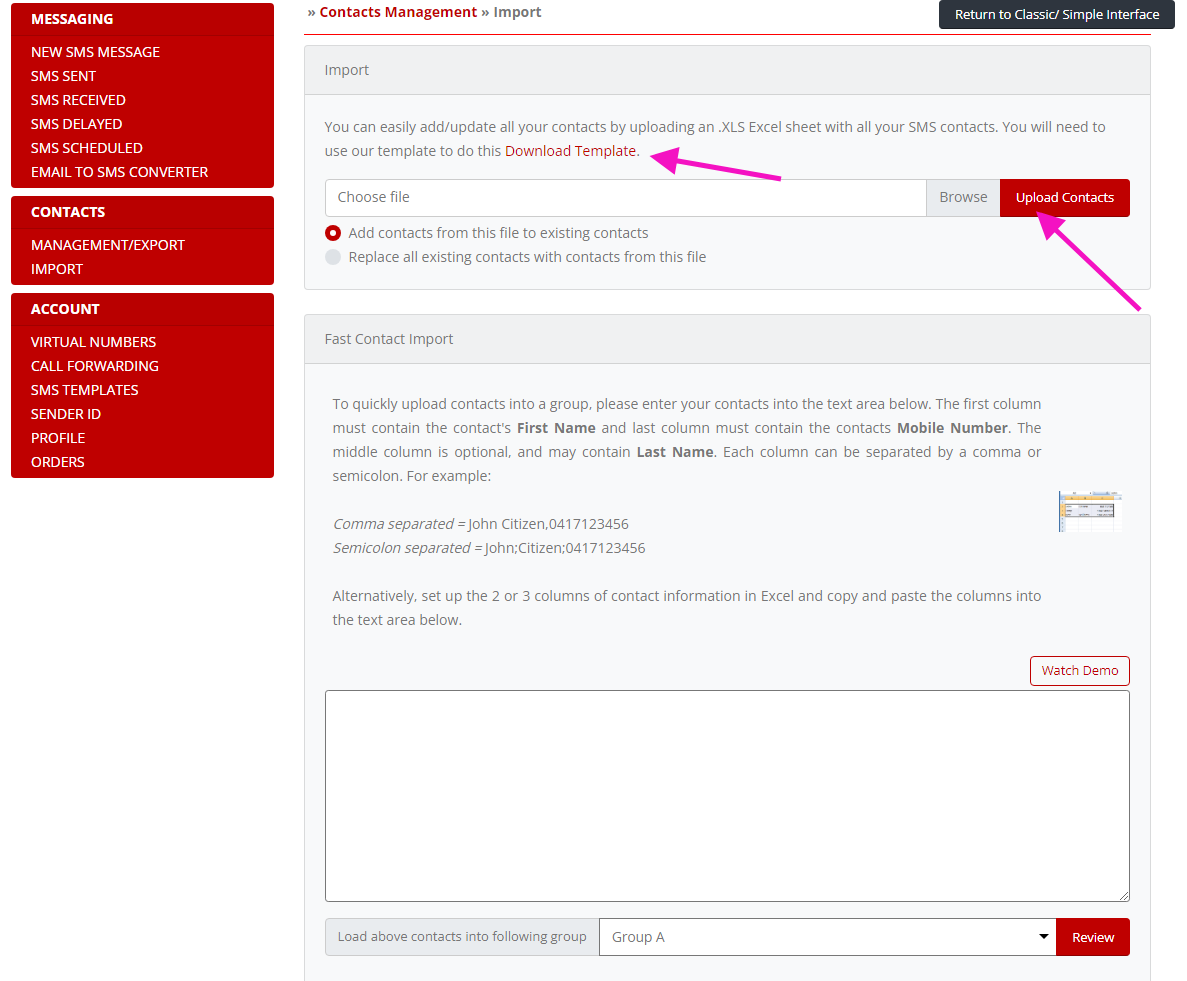Open the Excel spreadsheet example thumbnail
Viewport: 1187px width, 981px height.
pos(1090,512)
